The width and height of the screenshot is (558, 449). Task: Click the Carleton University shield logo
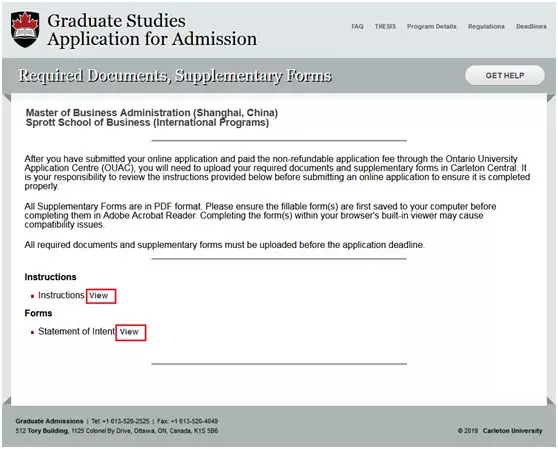pos(25,29)
